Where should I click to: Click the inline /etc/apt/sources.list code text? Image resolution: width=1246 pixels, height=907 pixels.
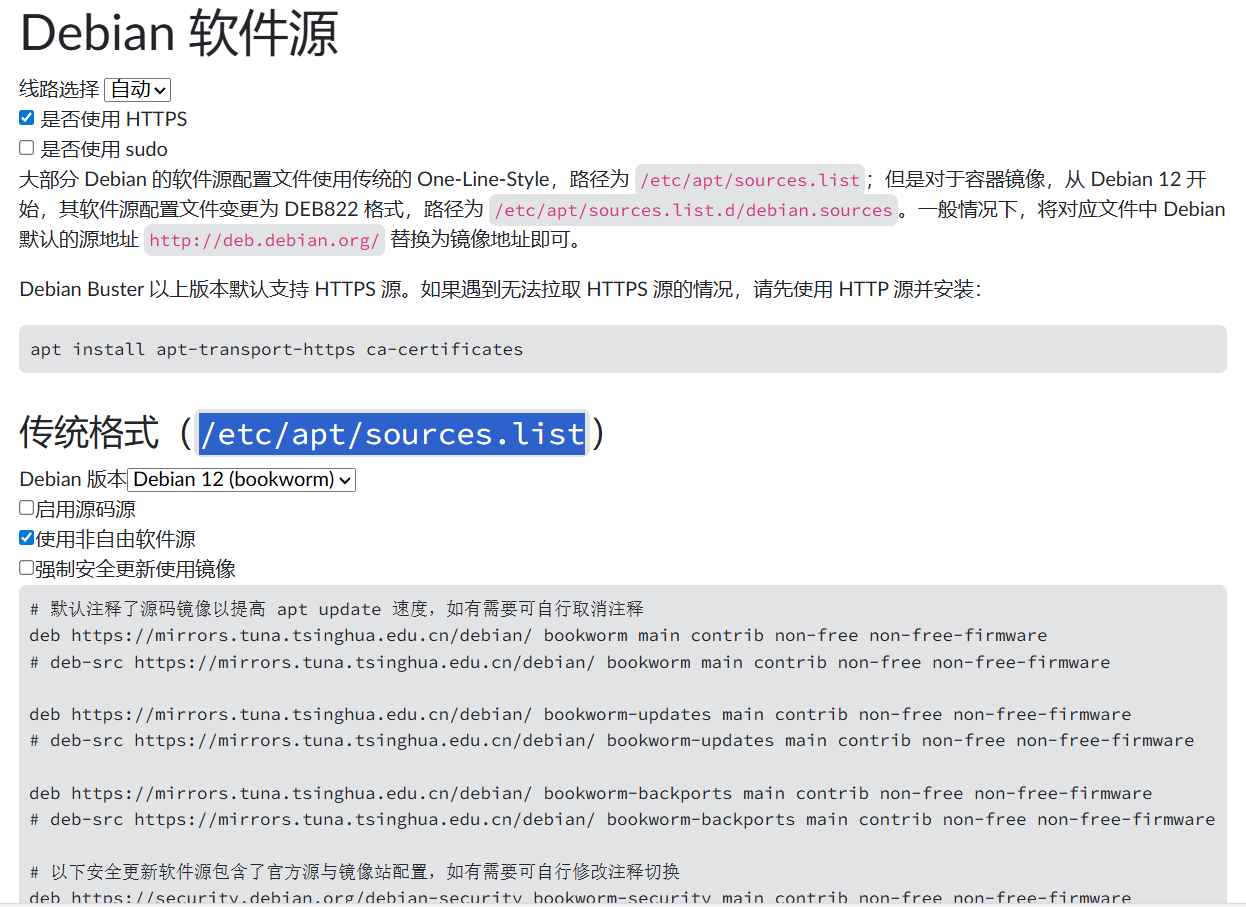tap(749, 179)
